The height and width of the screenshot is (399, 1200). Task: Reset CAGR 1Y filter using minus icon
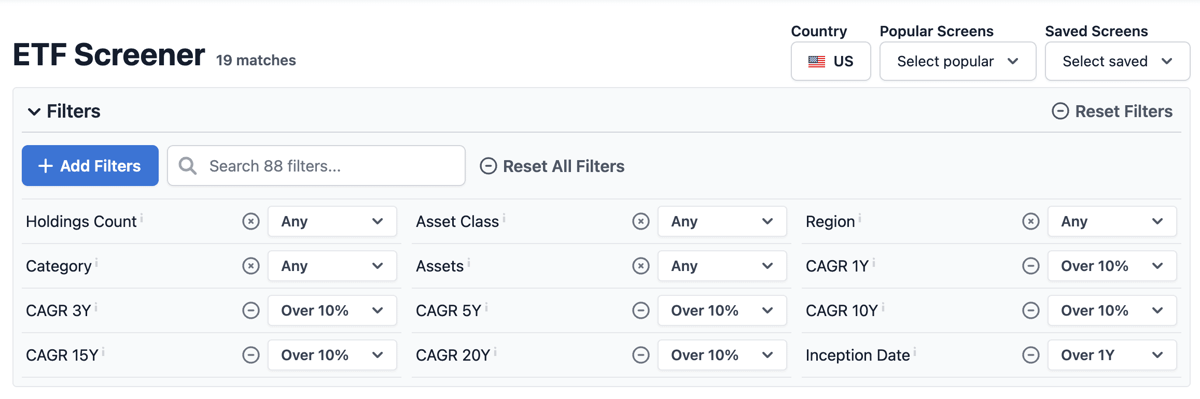pos(1031,266)
